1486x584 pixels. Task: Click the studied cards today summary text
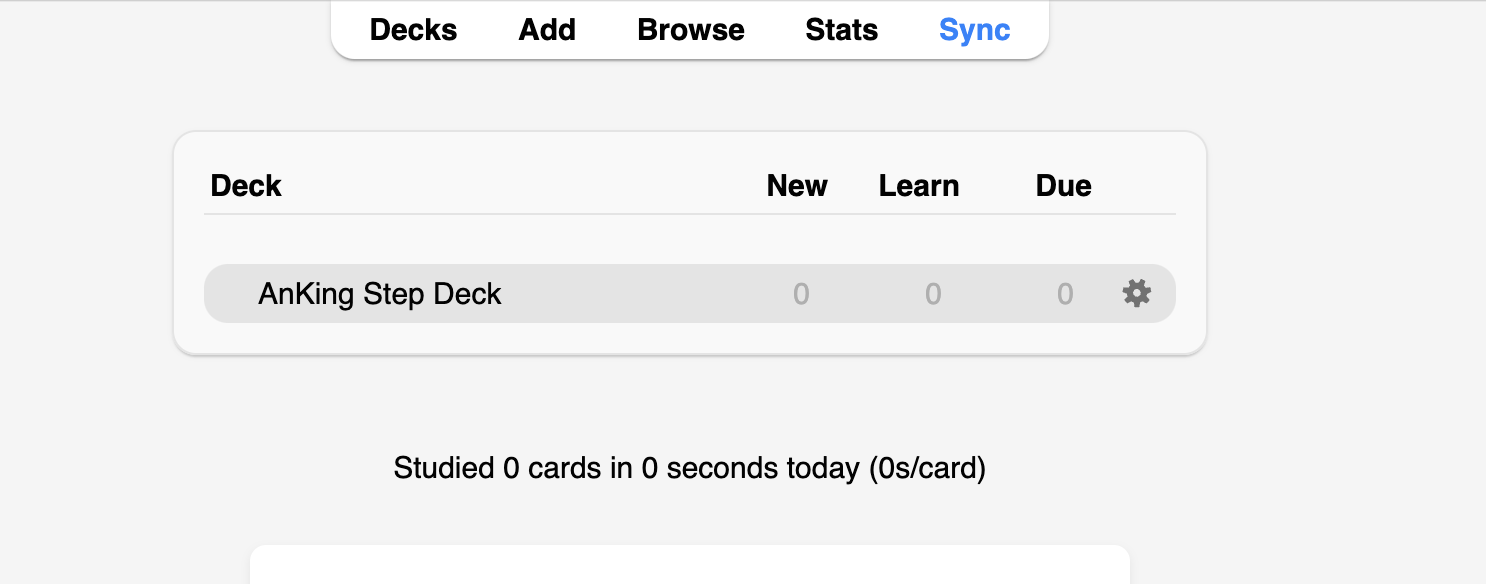tap(690, 468)
